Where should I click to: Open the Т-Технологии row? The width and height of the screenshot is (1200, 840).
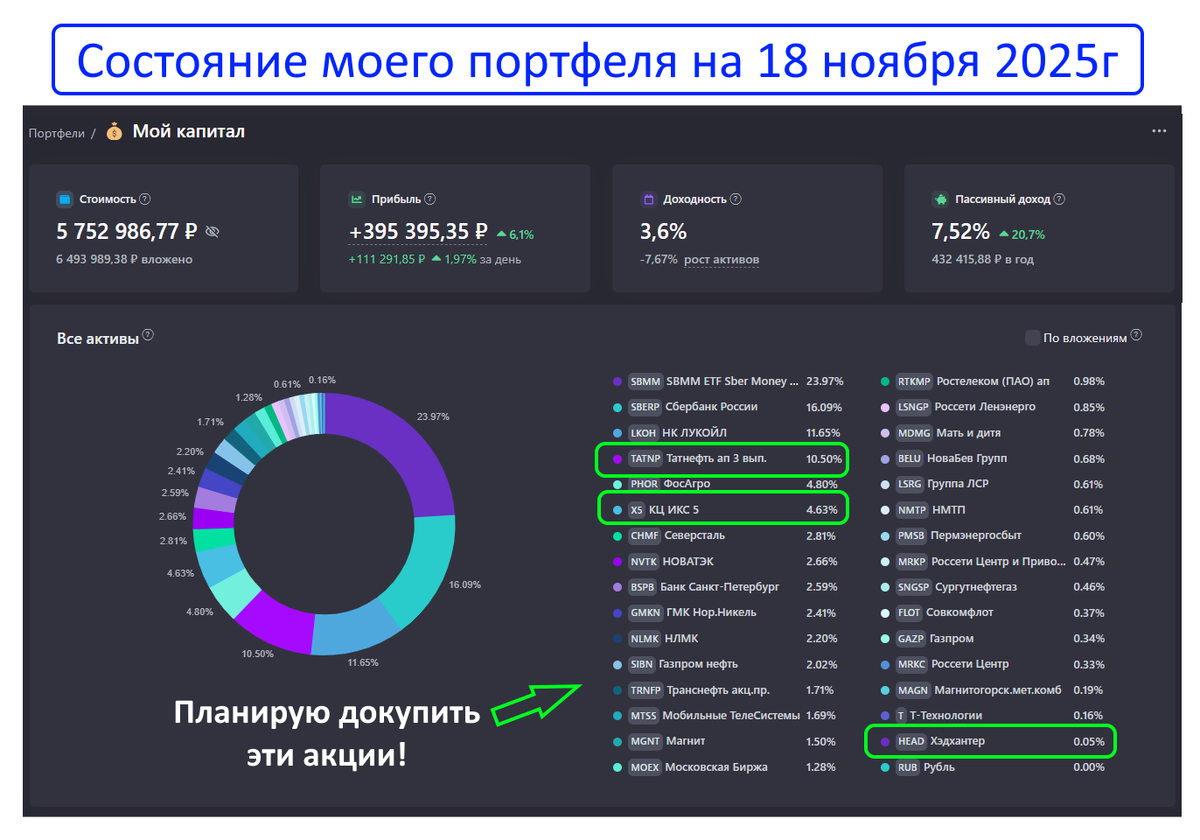pyautogui.click(x=994, y=716)
